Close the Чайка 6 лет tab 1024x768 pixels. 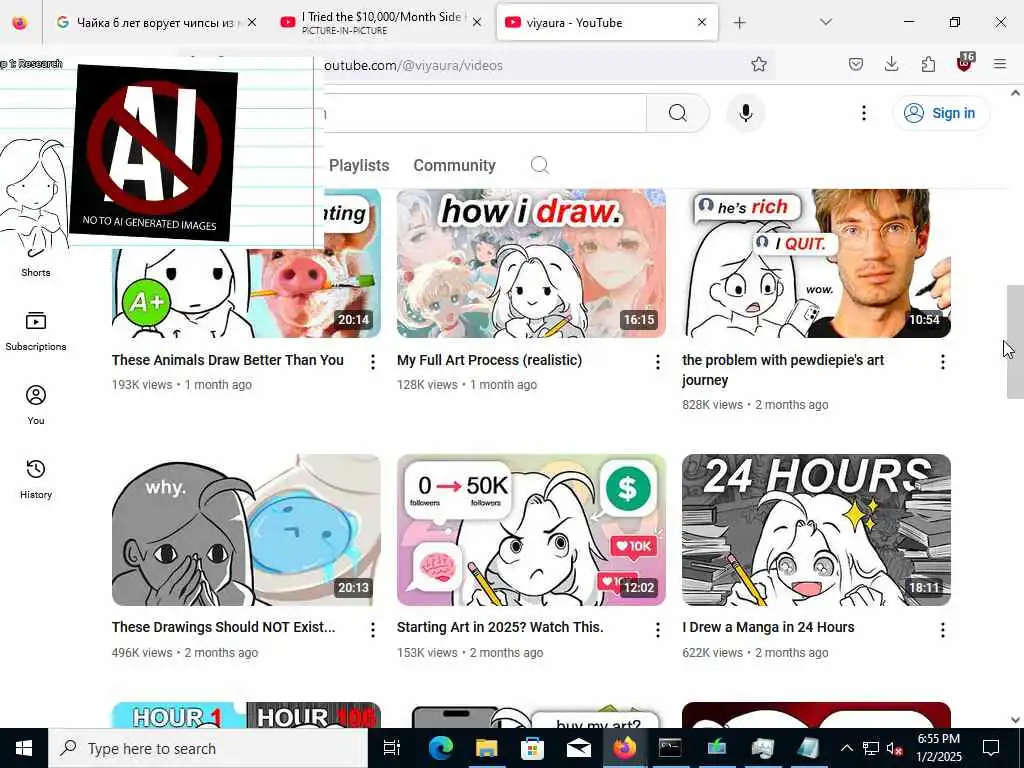(251, 22)
